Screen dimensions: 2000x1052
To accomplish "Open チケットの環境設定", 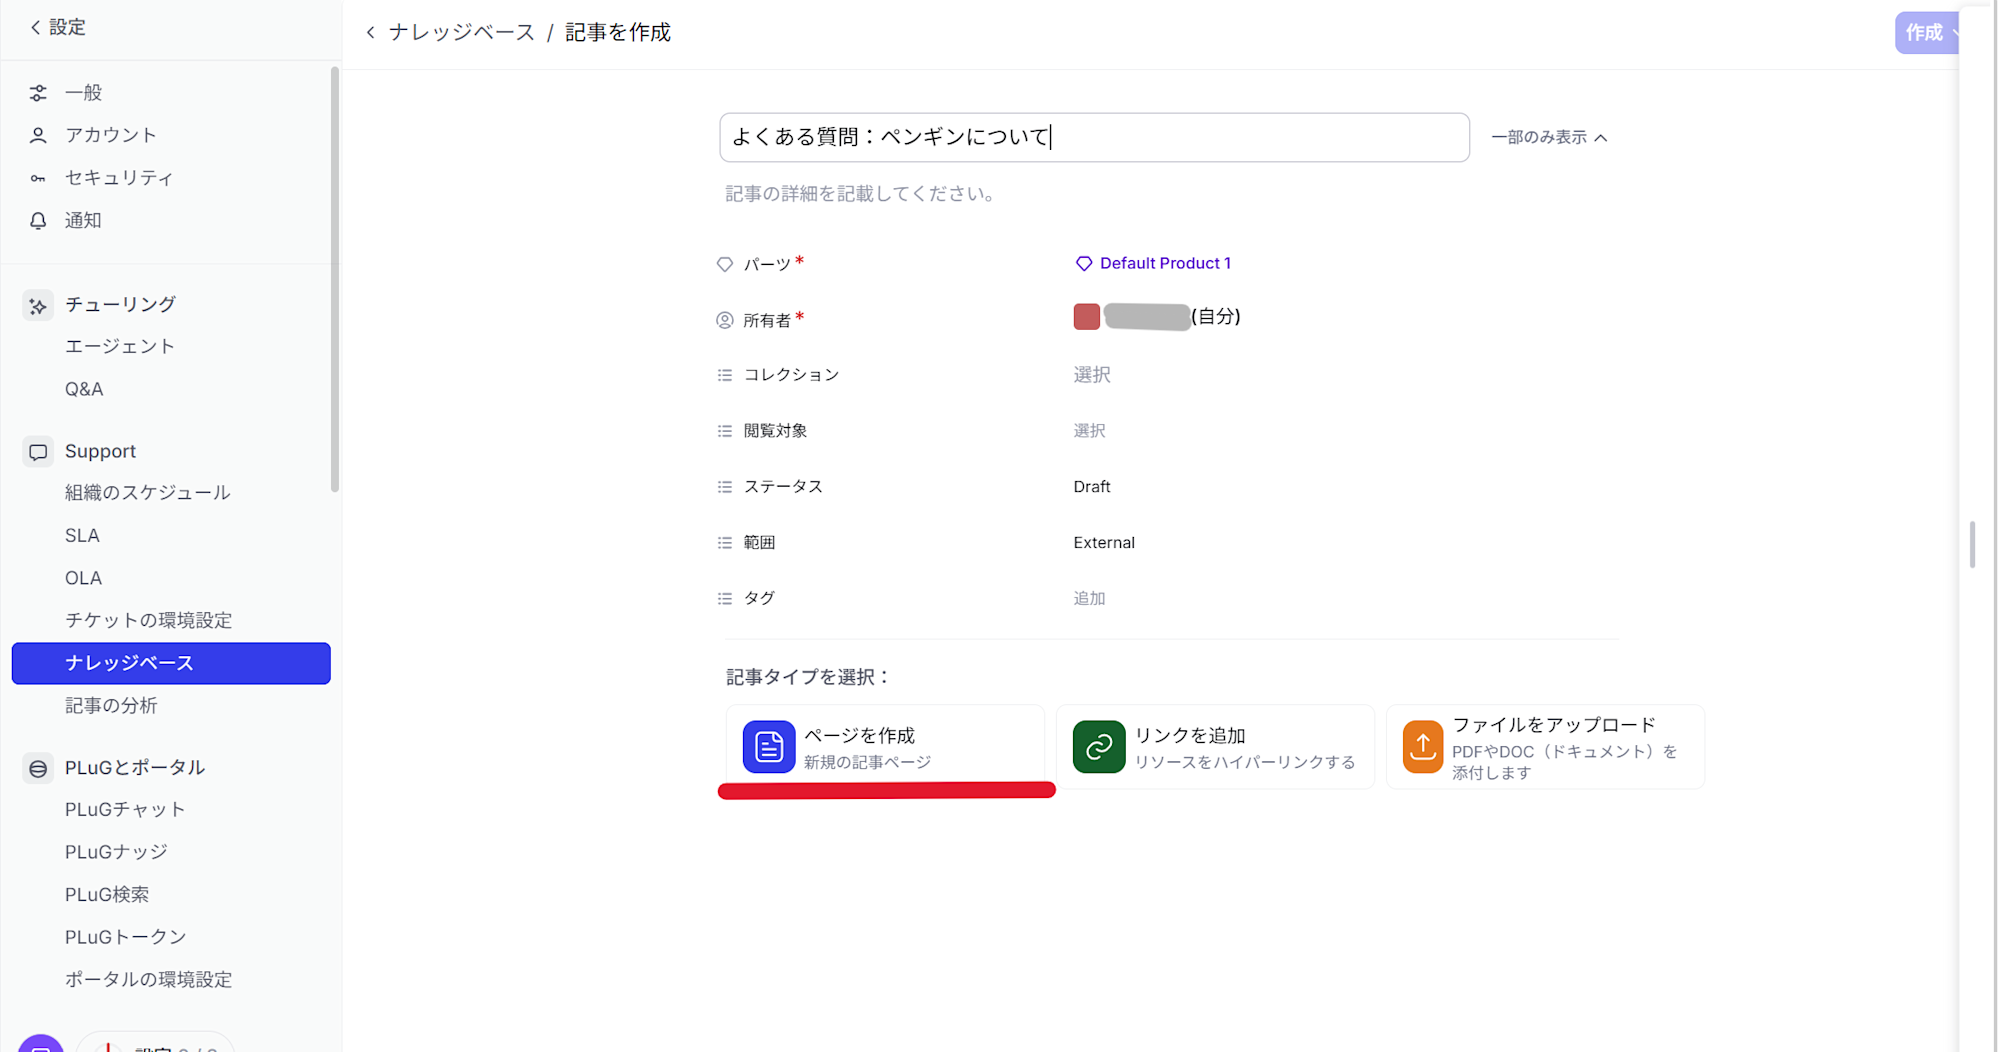I will (x=149, y=621).
